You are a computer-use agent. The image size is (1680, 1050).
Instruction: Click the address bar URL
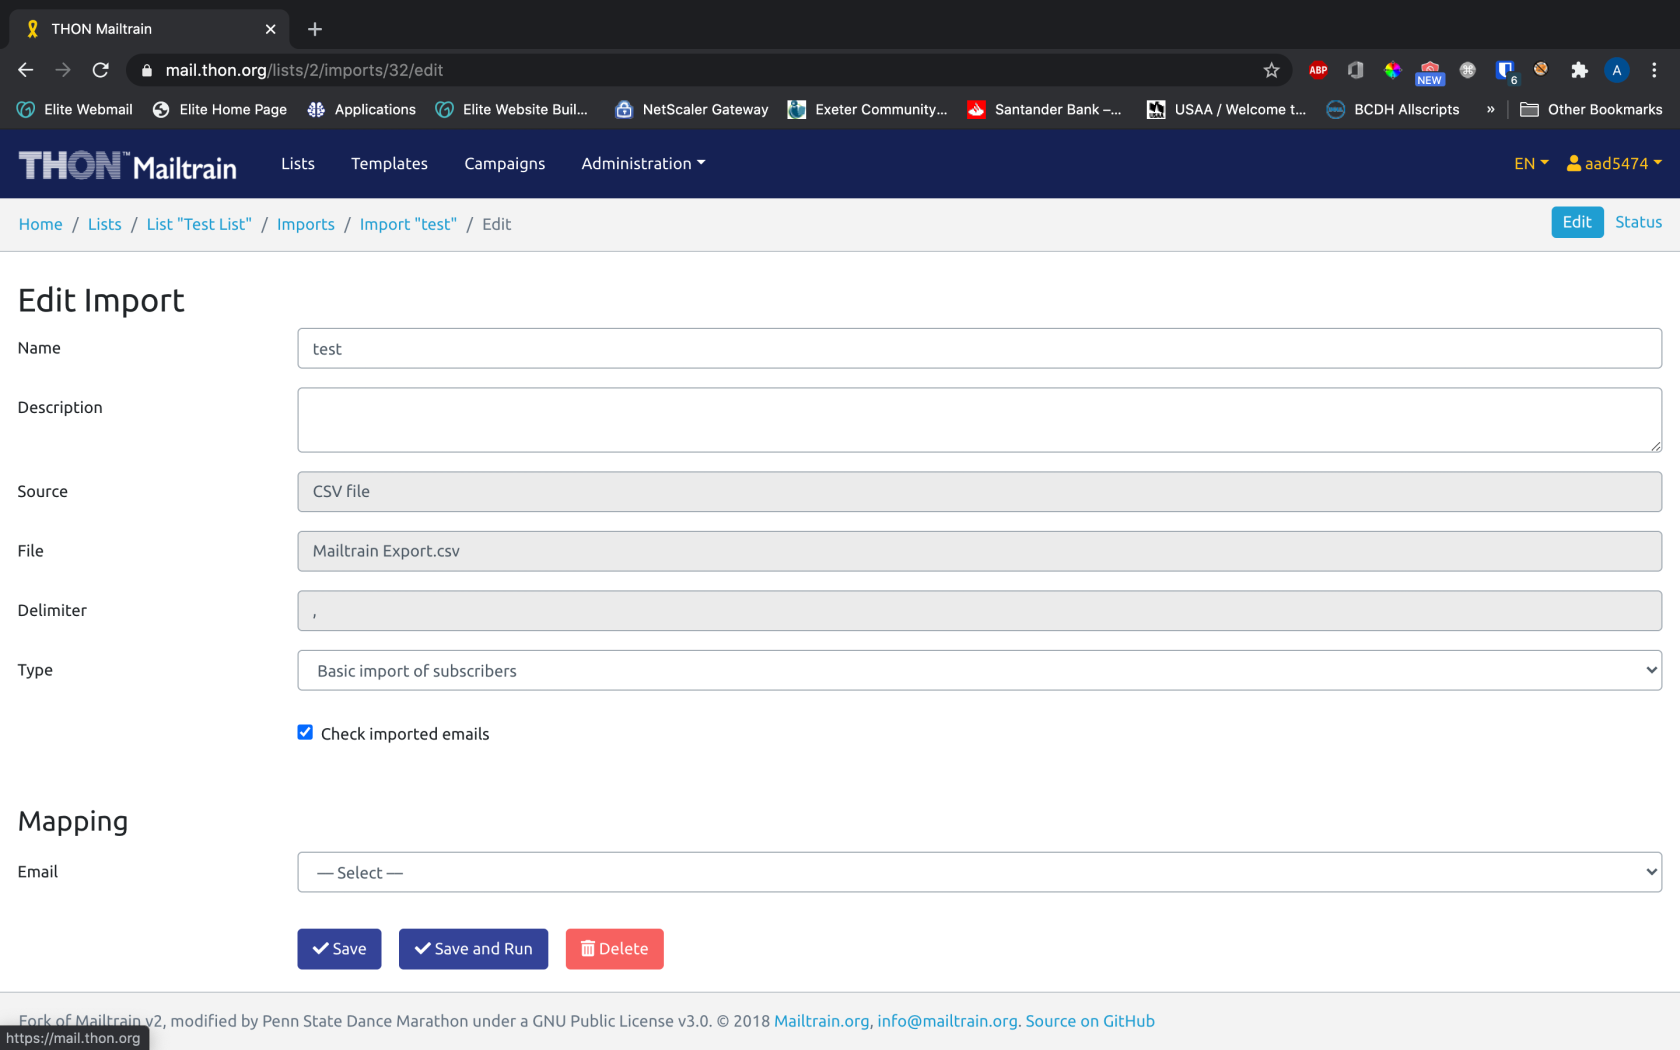pyautogui.click(x=304, y=70)
